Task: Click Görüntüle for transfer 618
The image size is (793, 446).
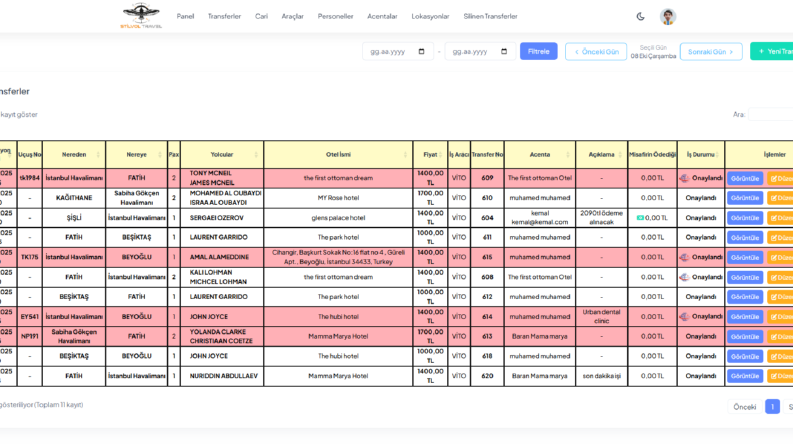Action: (745, 356)
